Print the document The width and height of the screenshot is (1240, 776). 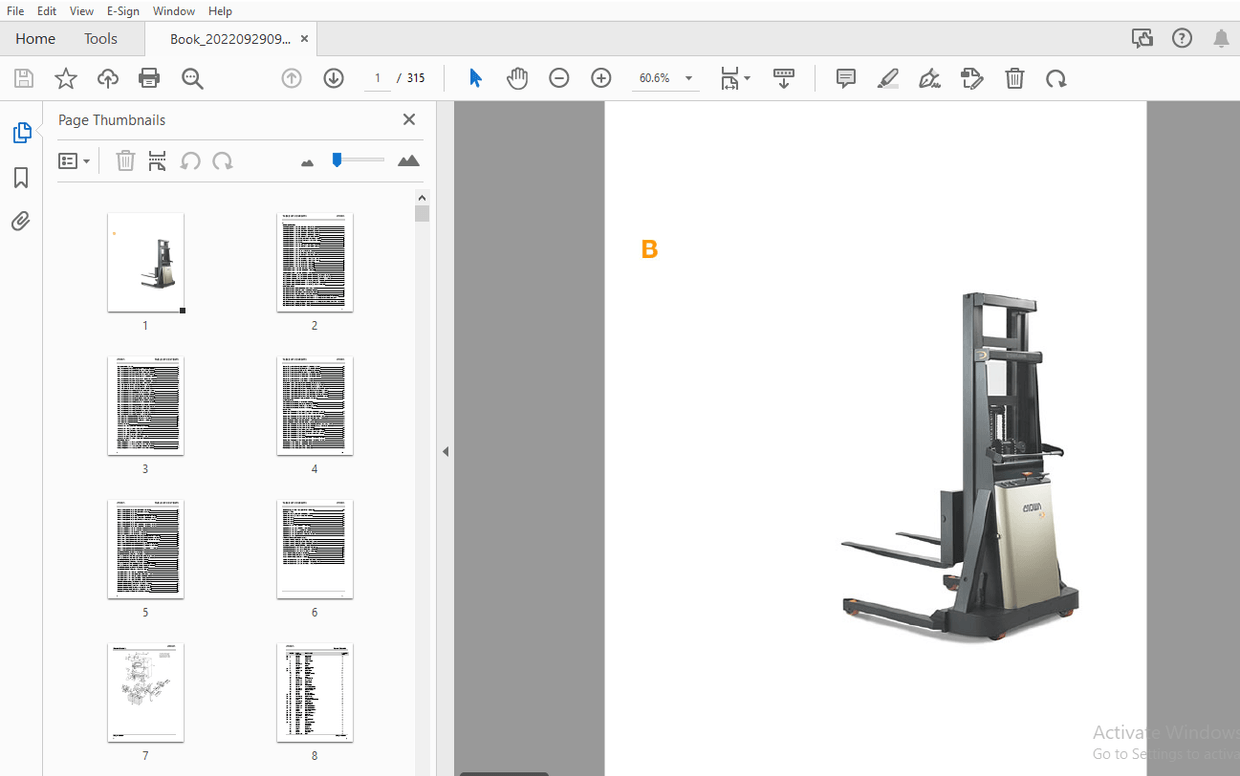pos(148,78)
